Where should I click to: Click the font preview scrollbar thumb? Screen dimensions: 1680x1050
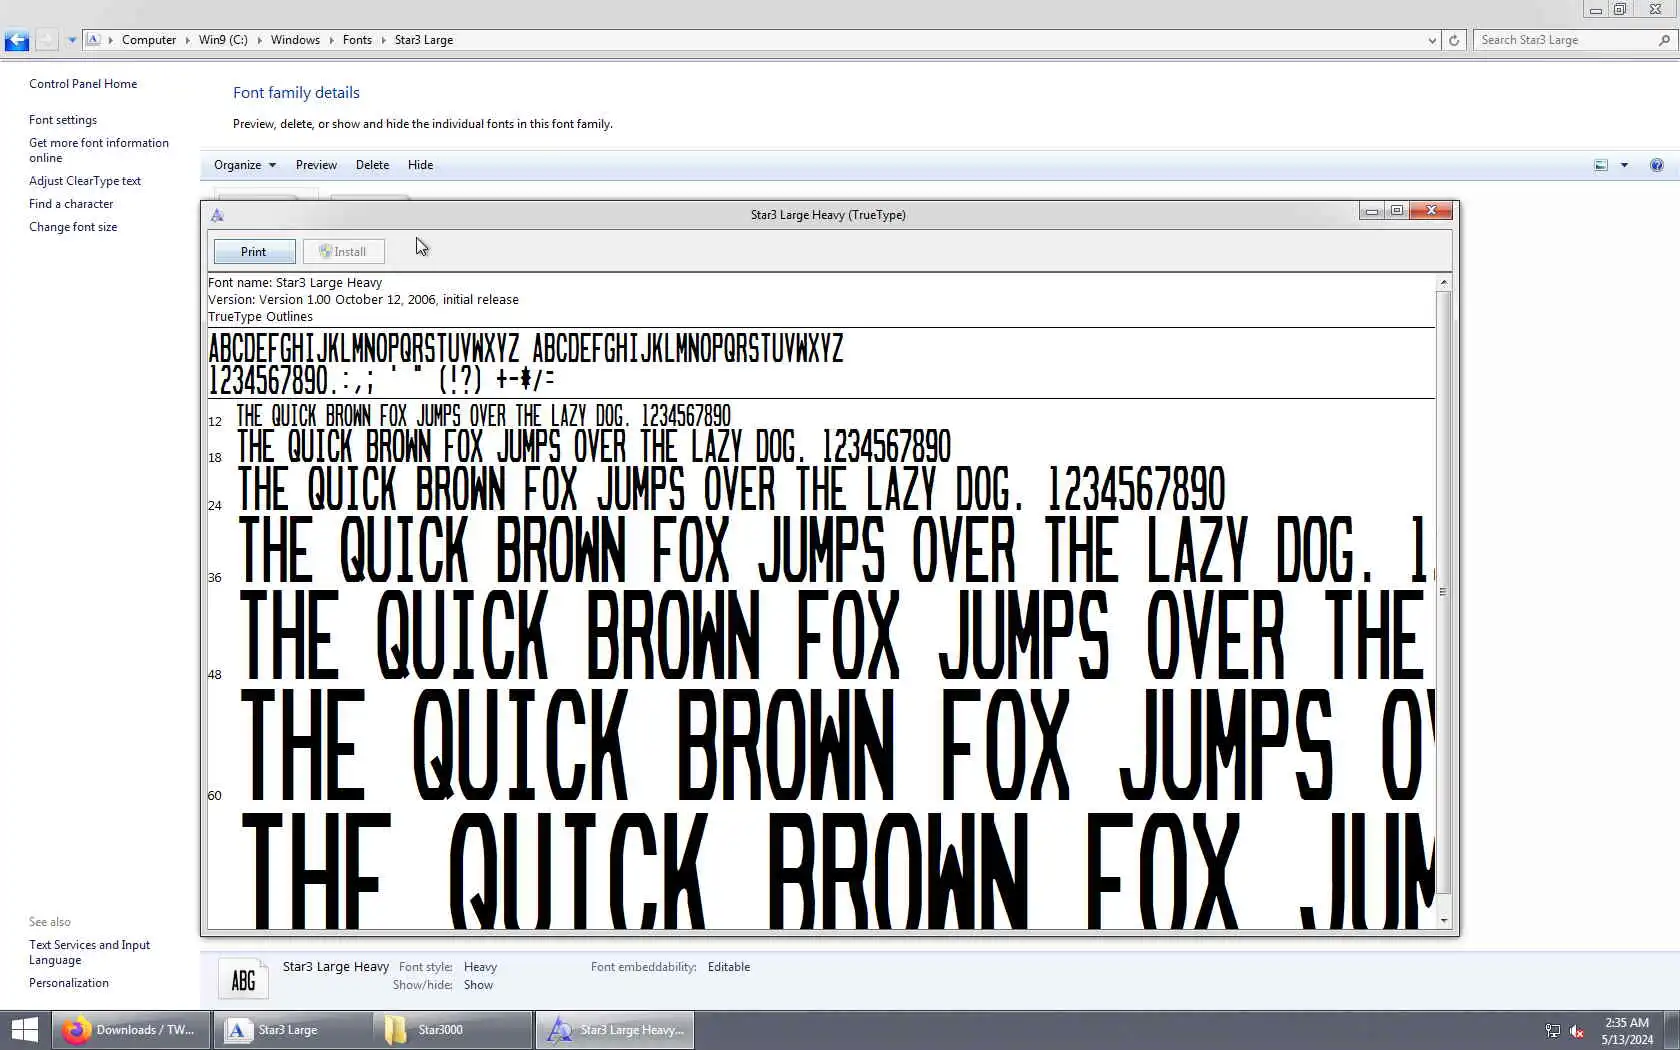(1443, 592)
